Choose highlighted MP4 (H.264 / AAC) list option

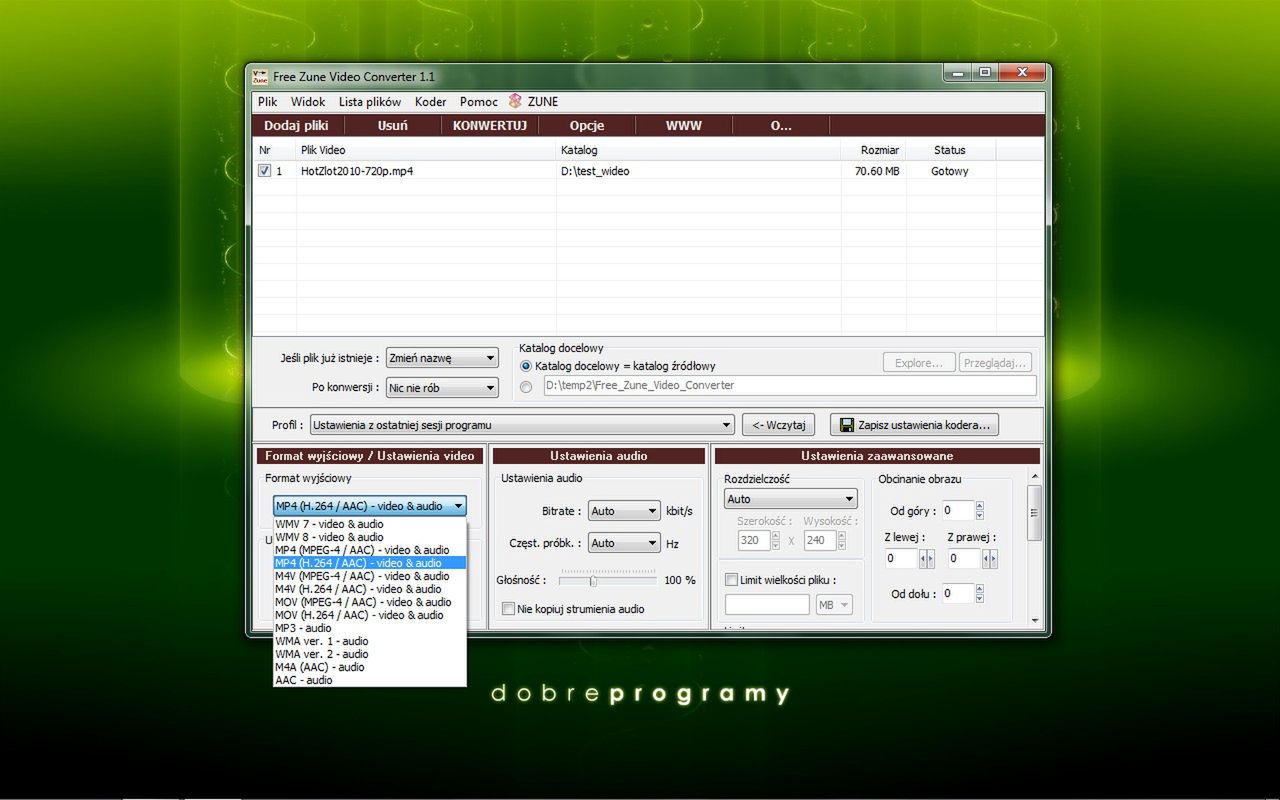(370, 563)
